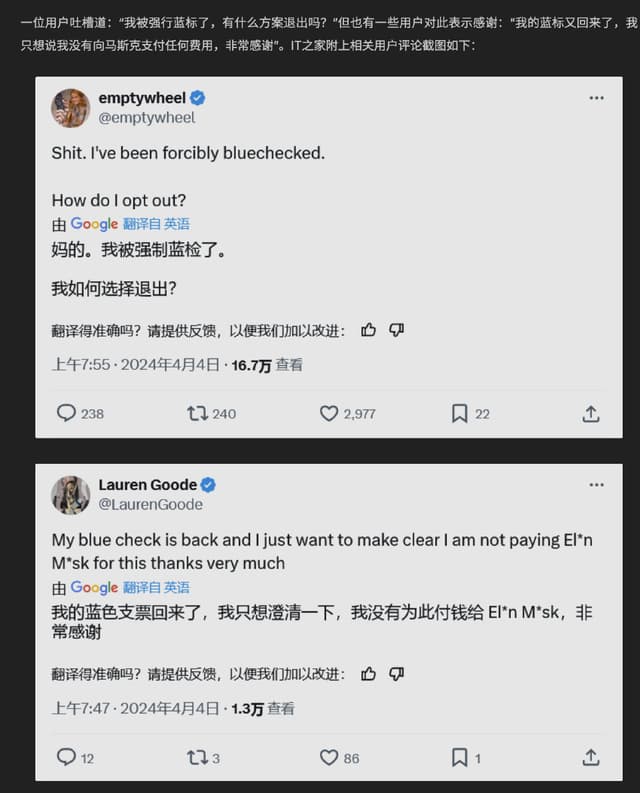The image size is (640, 793).
Task: Click emptywheel's blue verified badge
Action: tap(197, 98)
